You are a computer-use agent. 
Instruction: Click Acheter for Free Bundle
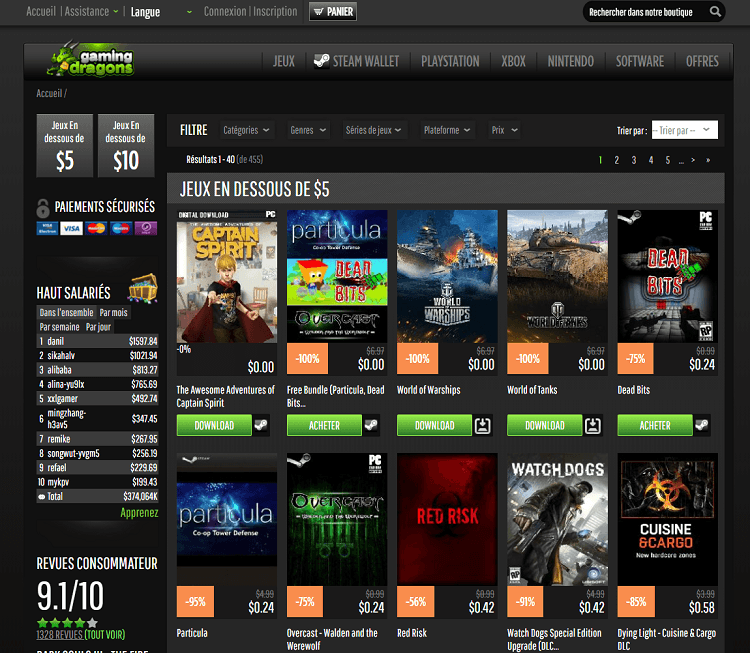(324, 425)
